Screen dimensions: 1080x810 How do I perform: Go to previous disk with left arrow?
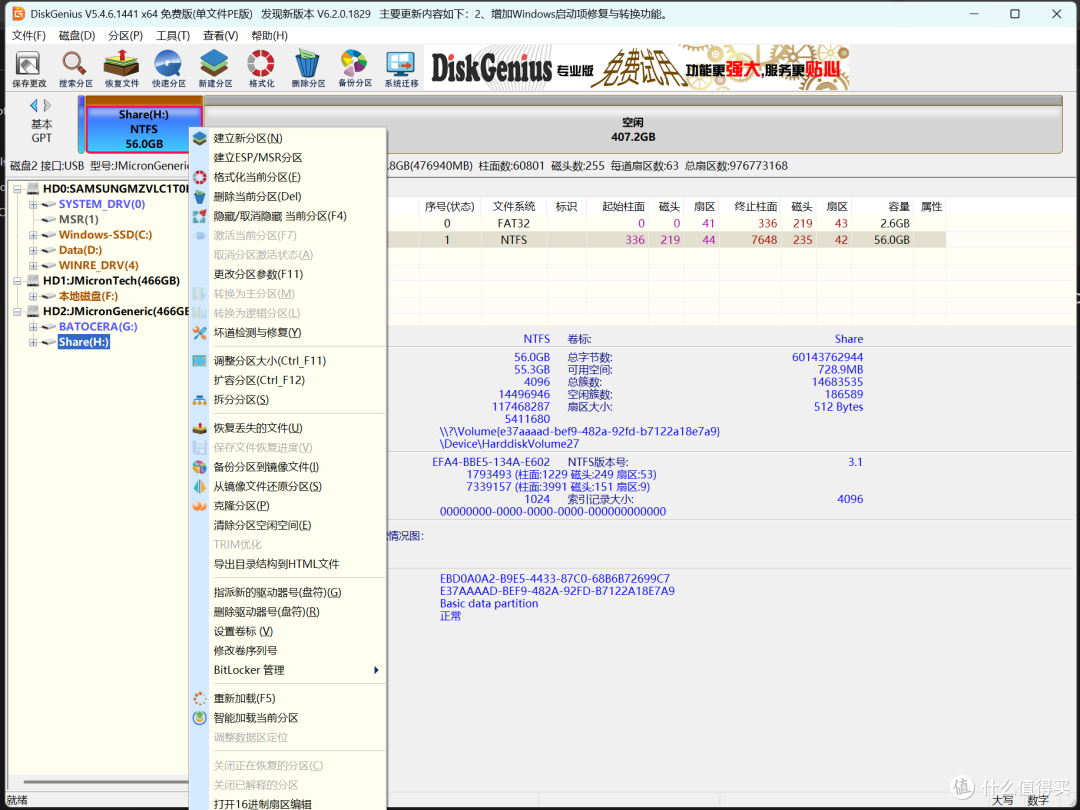click(33, 105)
